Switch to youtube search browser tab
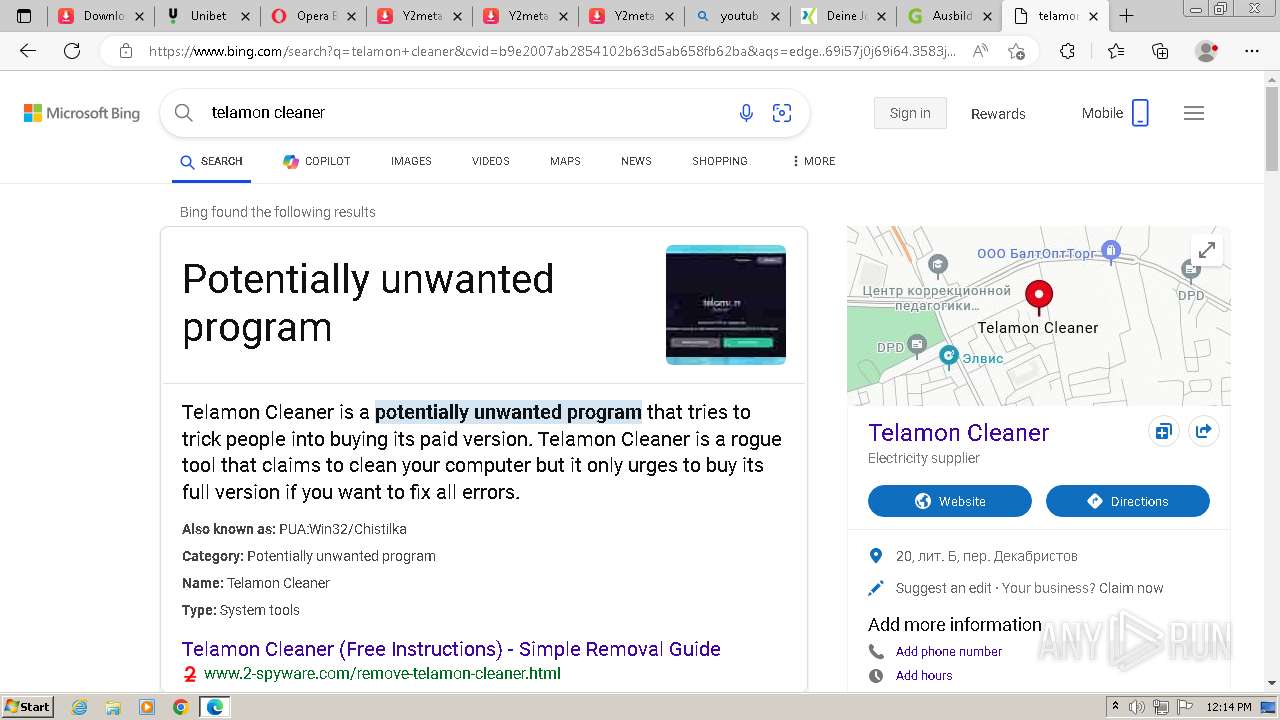This screenshot has width=1280, height=720. coord(738,16)
